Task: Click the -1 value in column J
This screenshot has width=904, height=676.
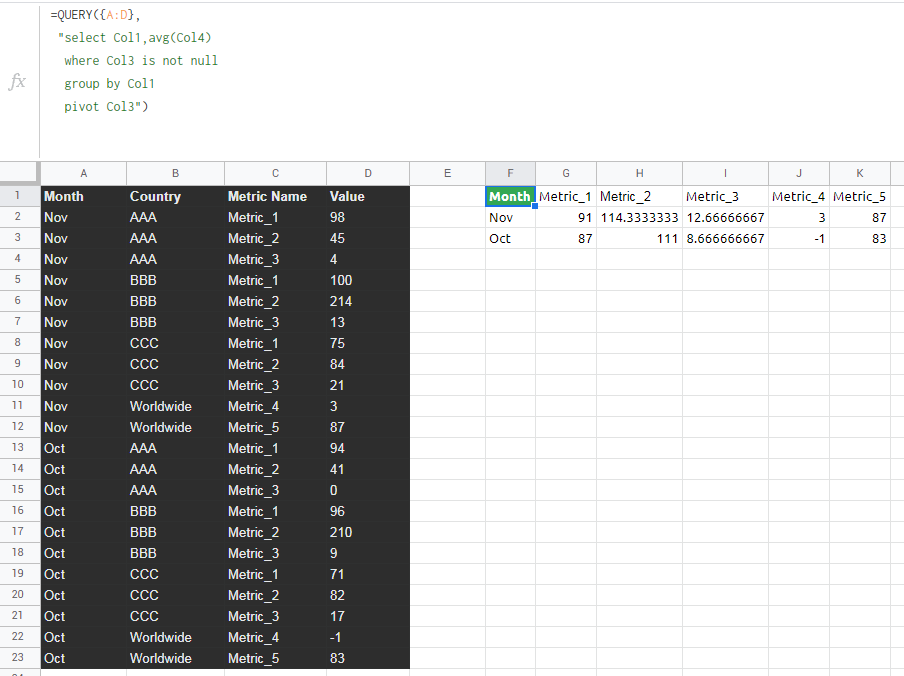Action: [798, 239]
